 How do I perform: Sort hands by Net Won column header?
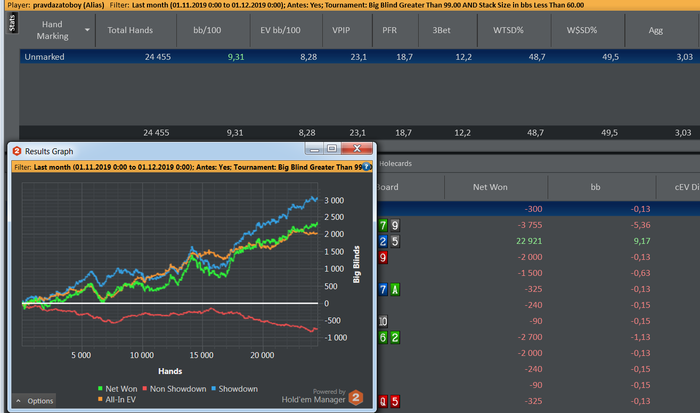pyautogui.click(x=490, y=187)
